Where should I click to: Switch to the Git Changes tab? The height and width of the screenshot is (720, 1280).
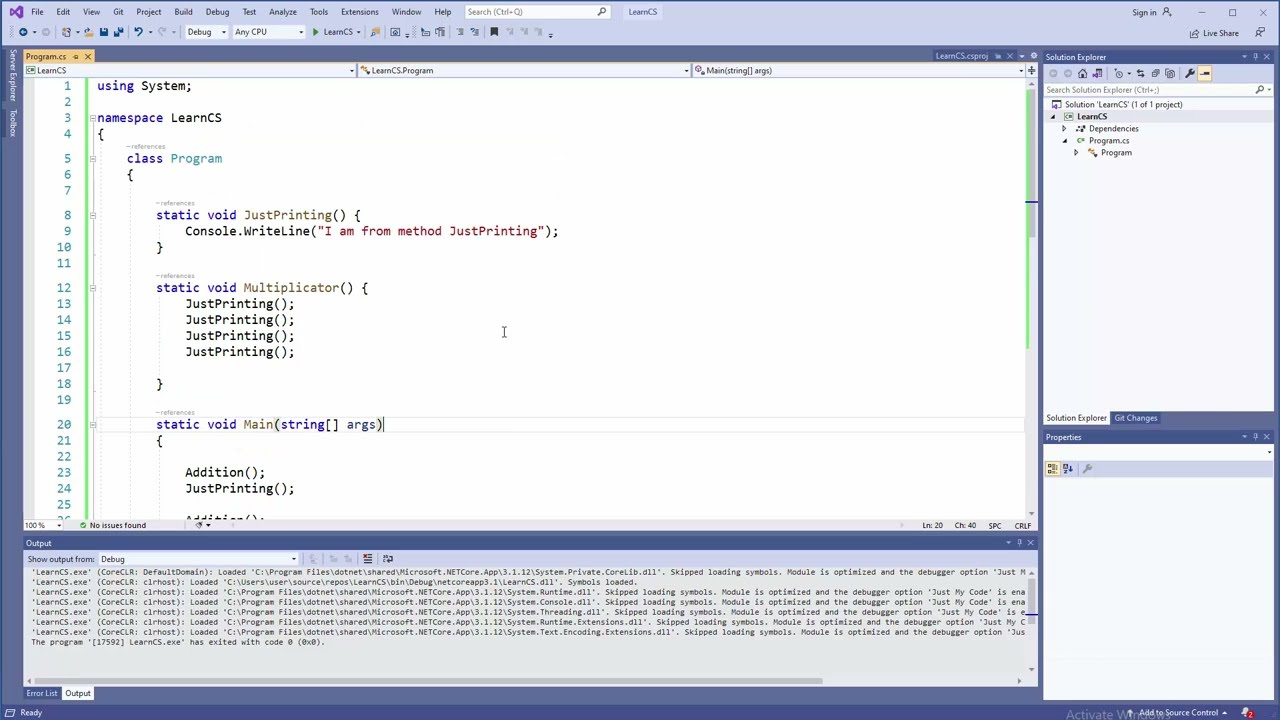1136,418
